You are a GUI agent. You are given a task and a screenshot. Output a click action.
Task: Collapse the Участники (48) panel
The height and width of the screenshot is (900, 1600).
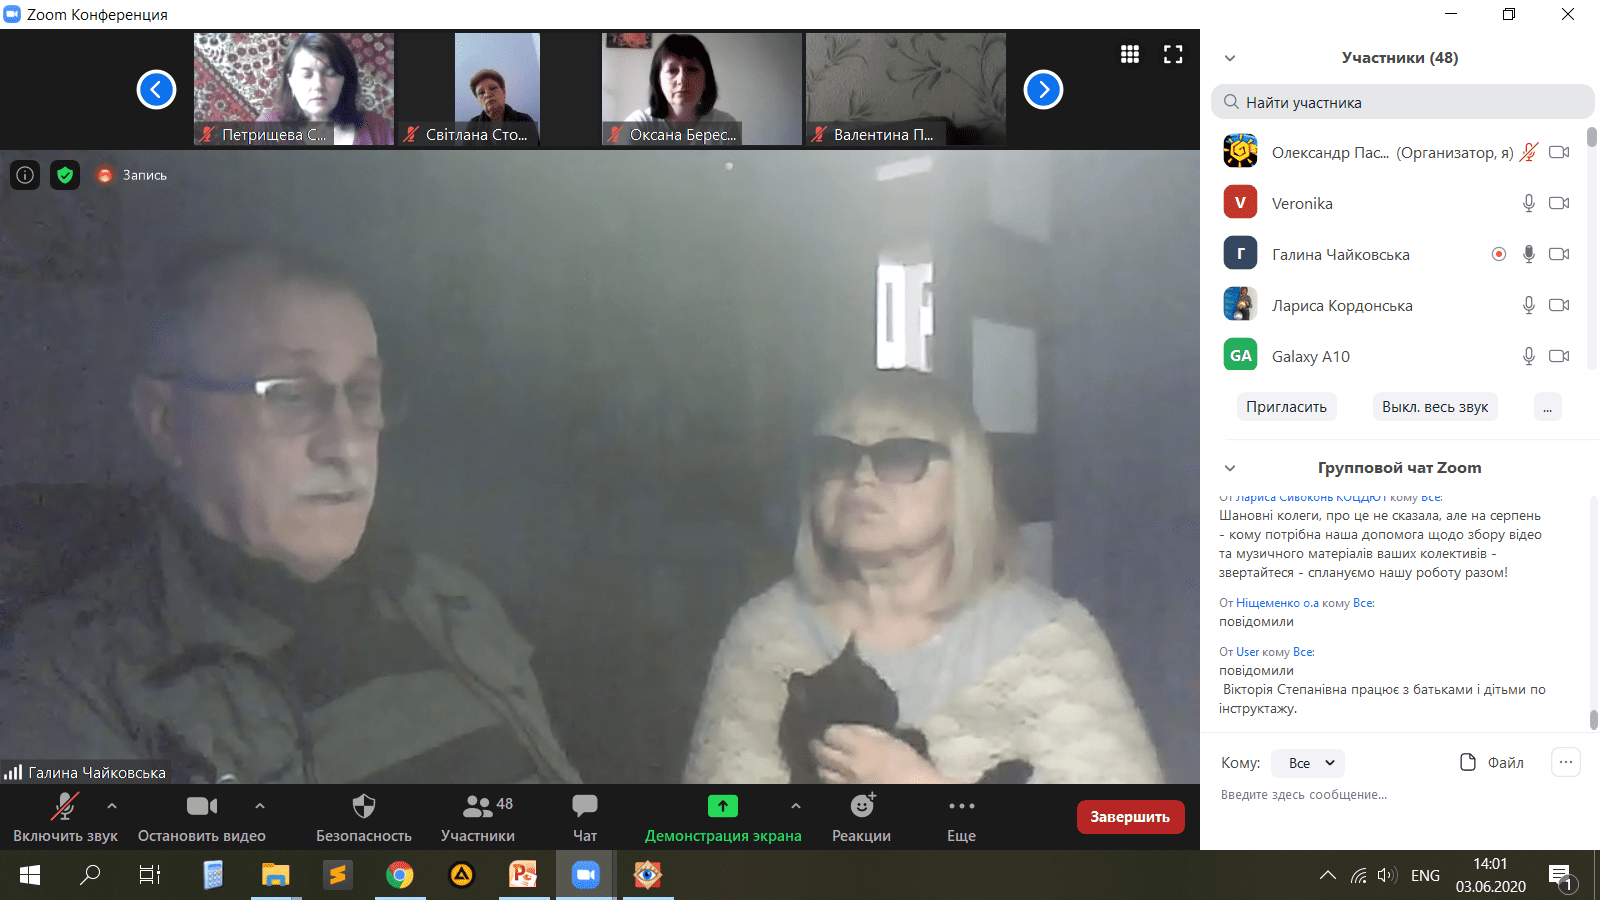[1230, 58]
